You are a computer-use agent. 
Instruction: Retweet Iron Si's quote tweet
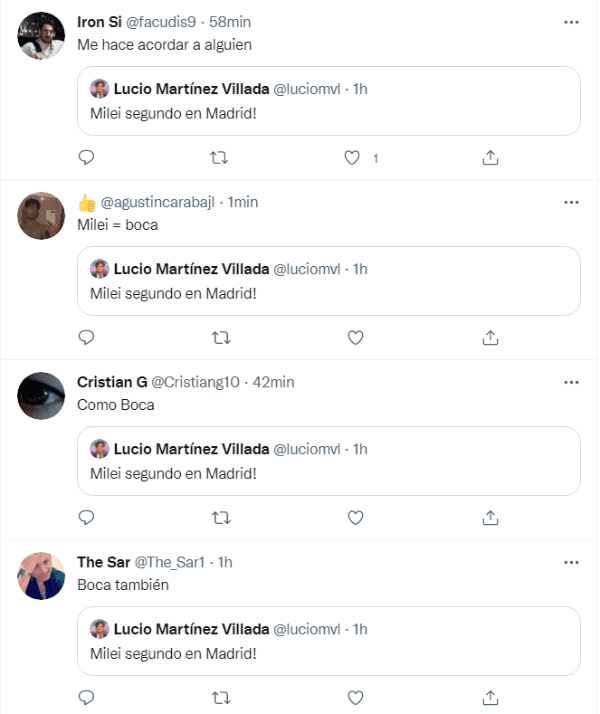221,158
